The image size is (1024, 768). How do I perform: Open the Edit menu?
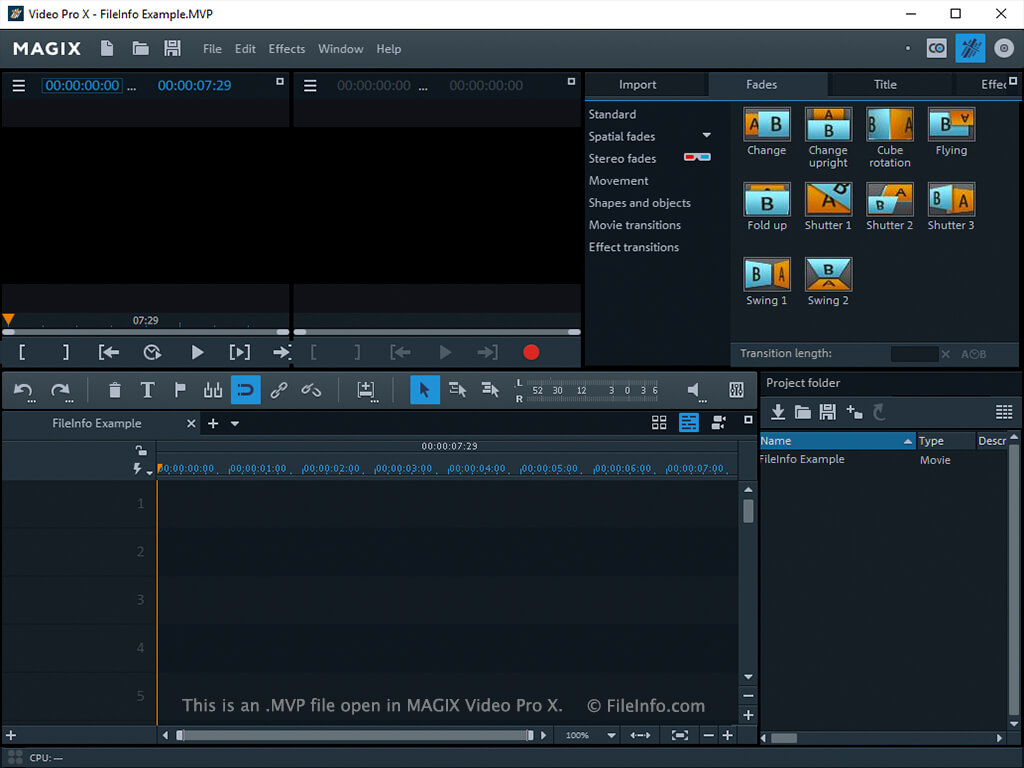[x=246, y=49]
